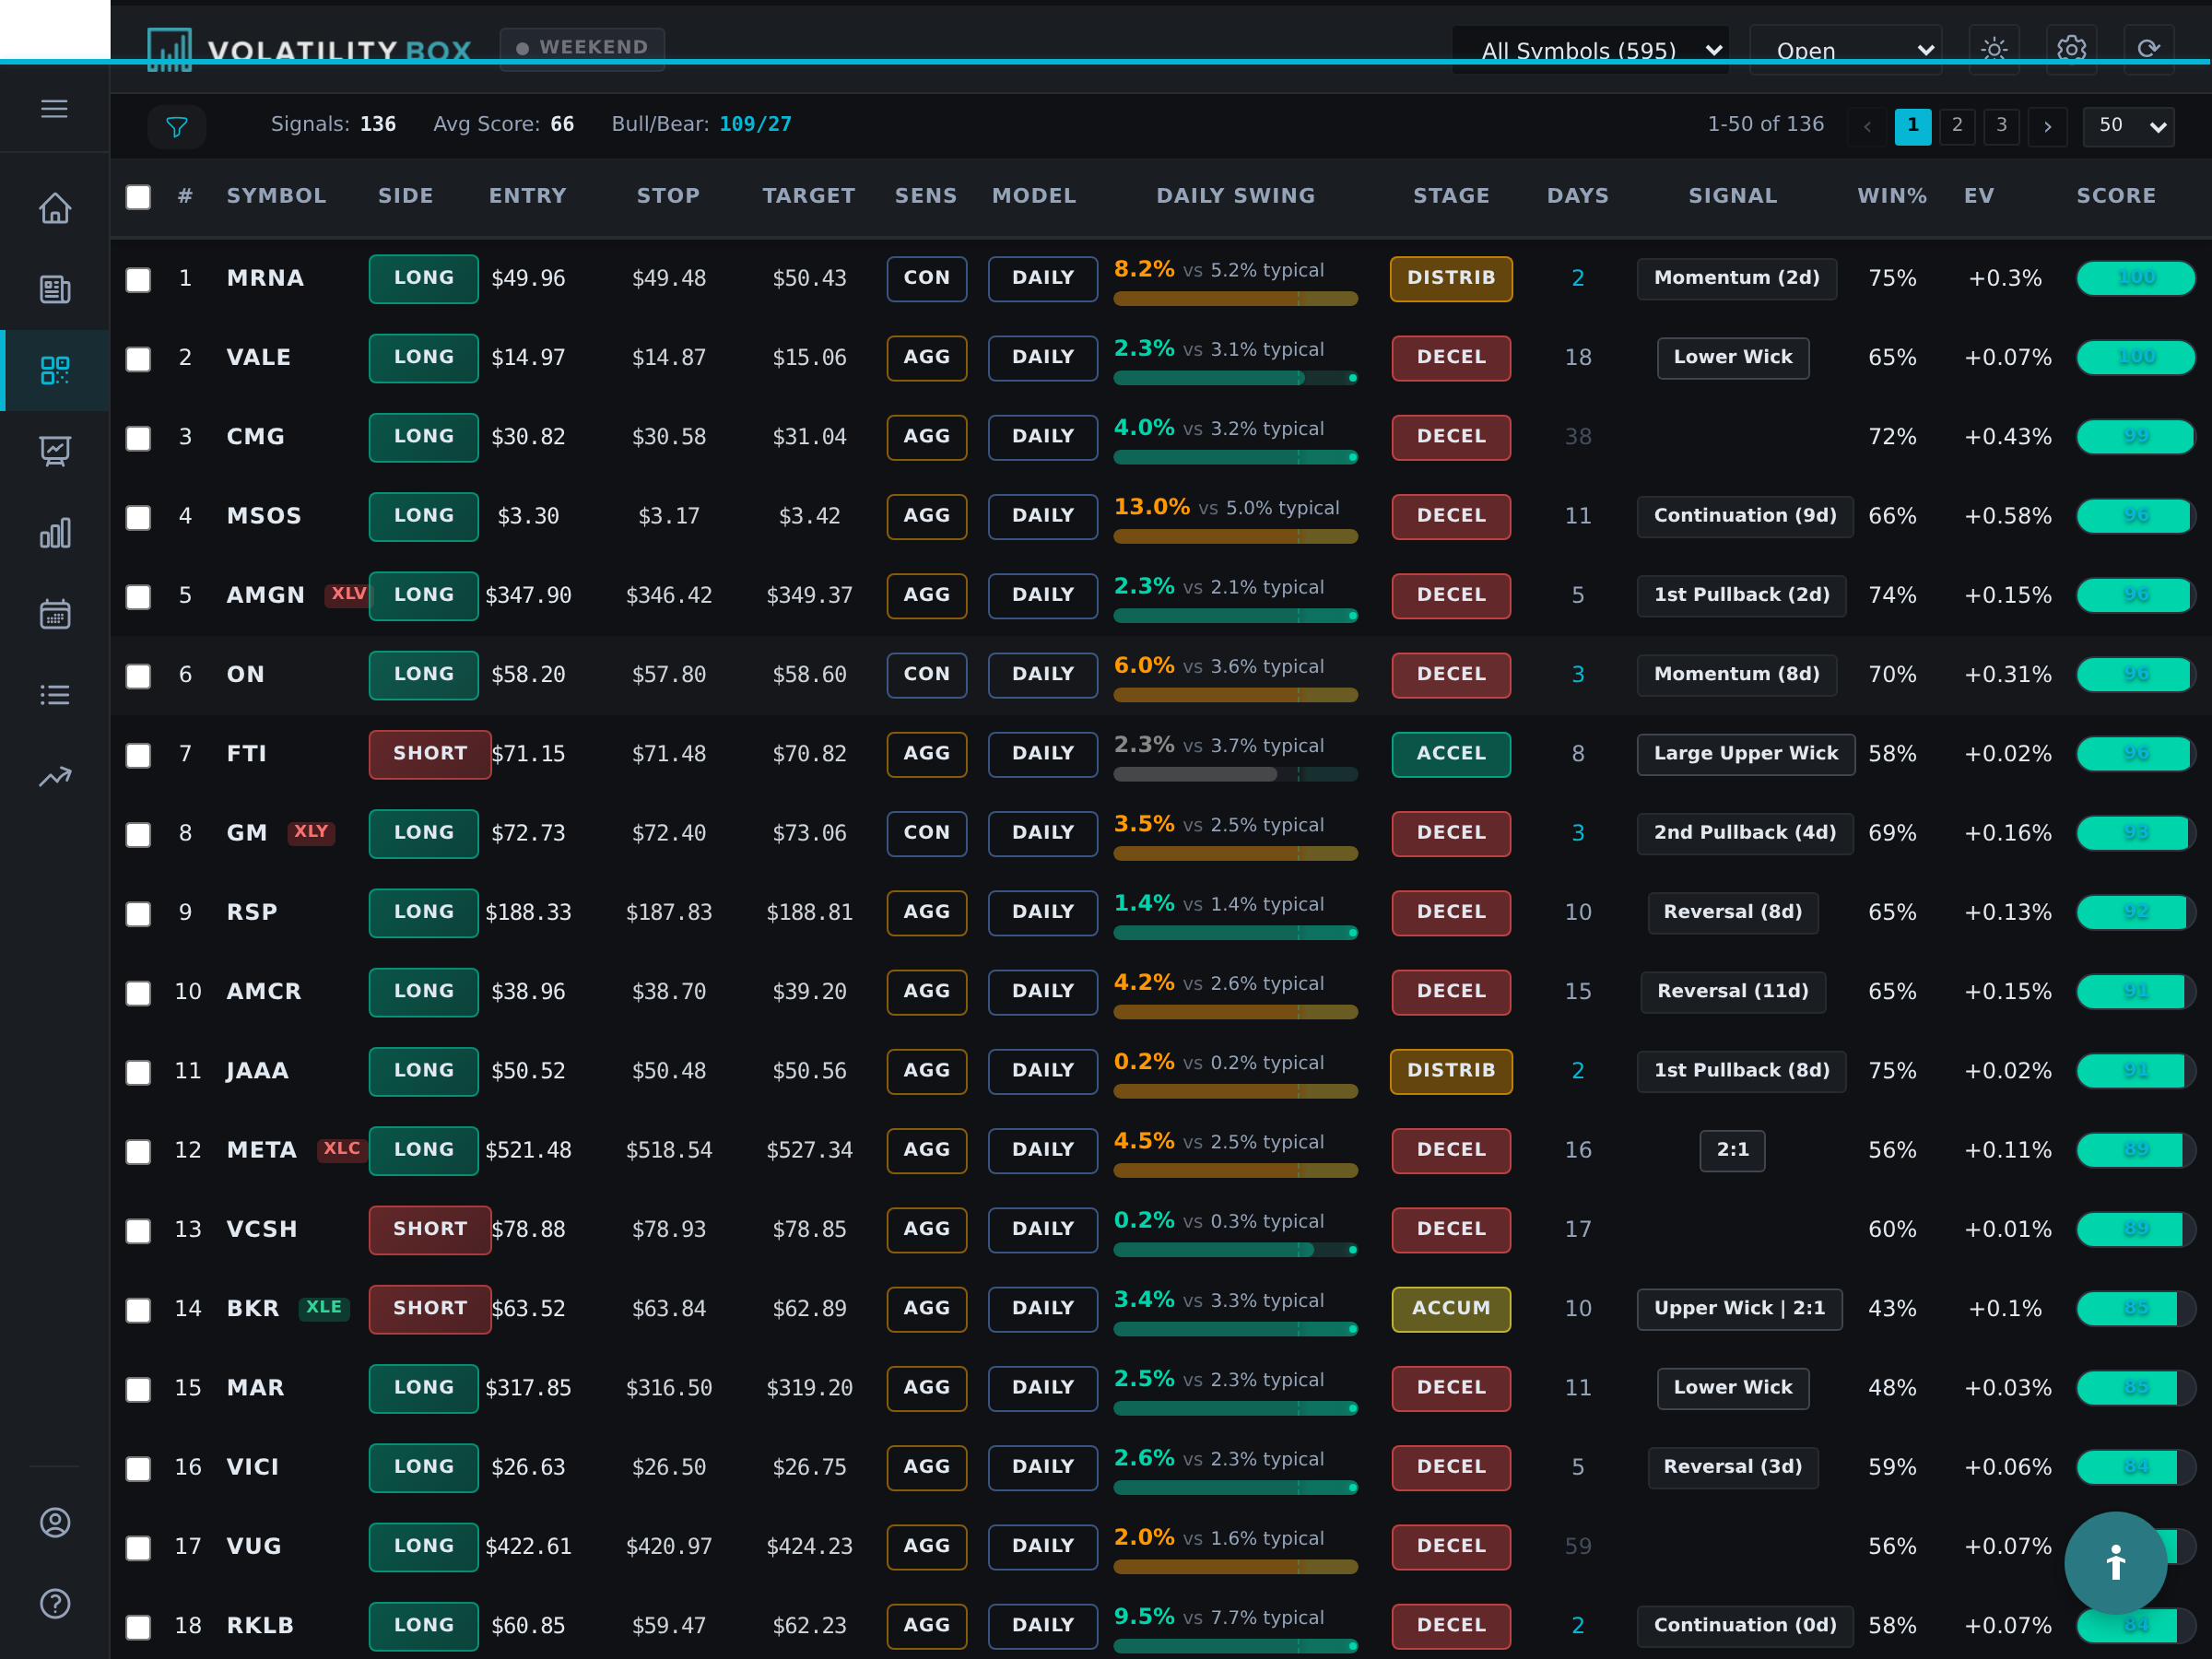Click the XLE sector tag on BKR
This screenshot has height=1659, width=2212.
click(324, 1308)
